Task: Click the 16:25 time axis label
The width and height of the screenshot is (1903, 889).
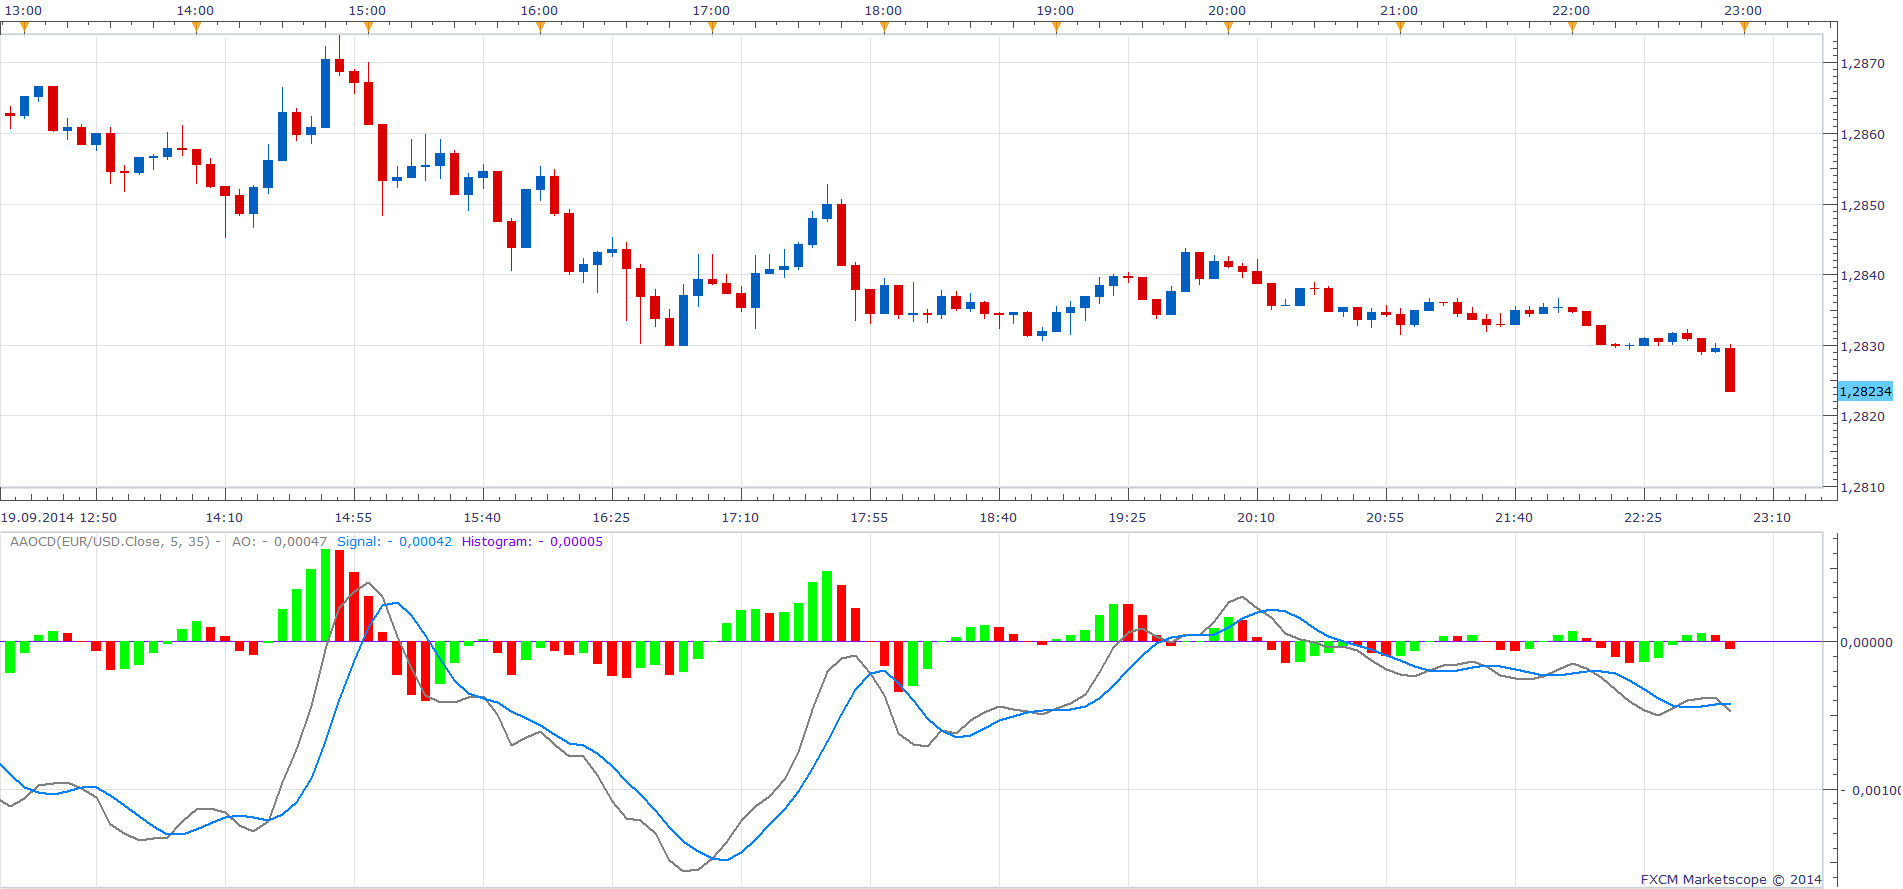Action: [611, 518]
